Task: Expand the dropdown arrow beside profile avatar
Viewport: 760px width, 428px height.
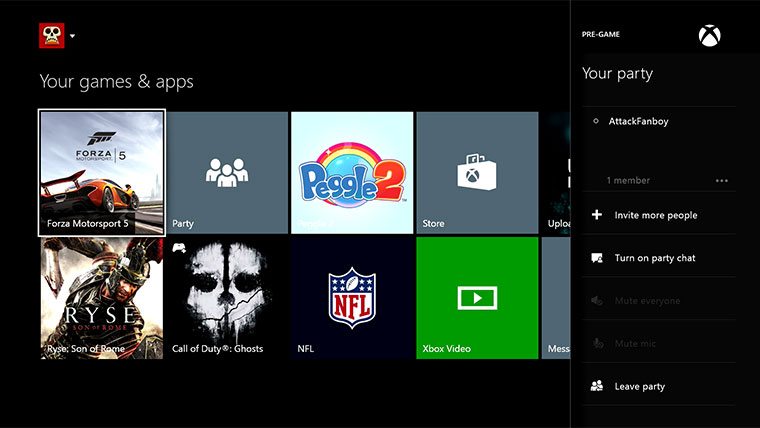Action: tap(73, 37)
